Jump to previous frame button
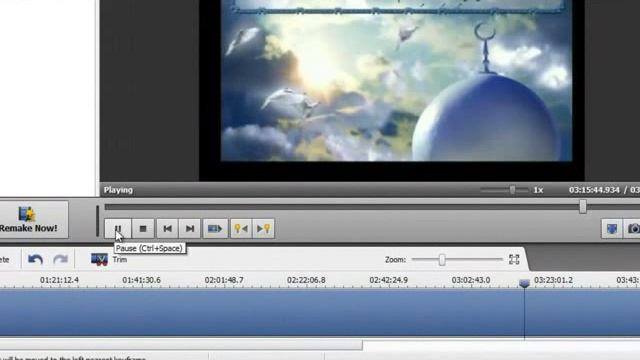 [x=167, y=229]
